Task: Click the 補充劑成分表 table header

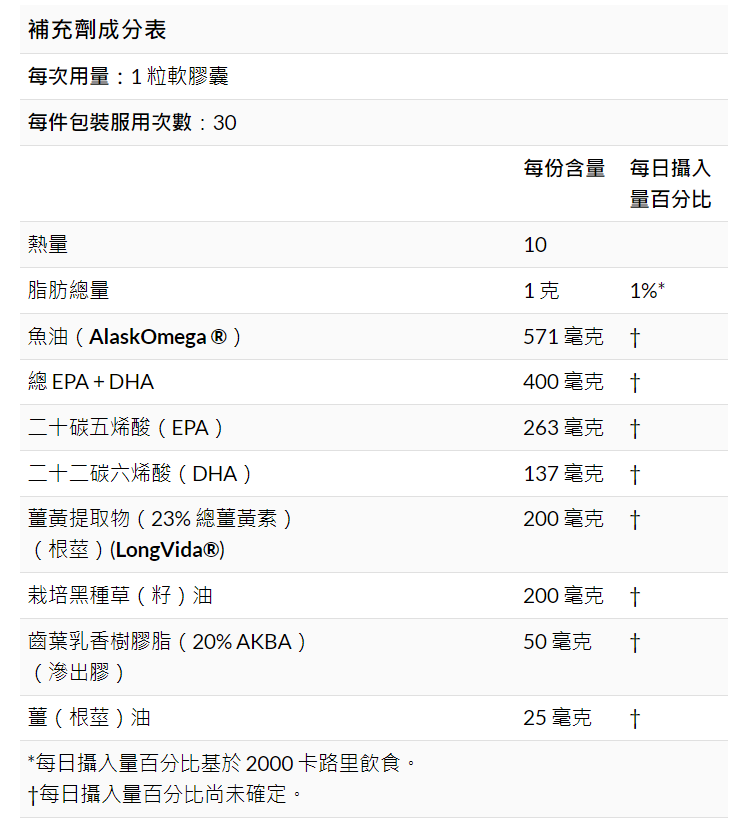Action: (x=98, y=30)
